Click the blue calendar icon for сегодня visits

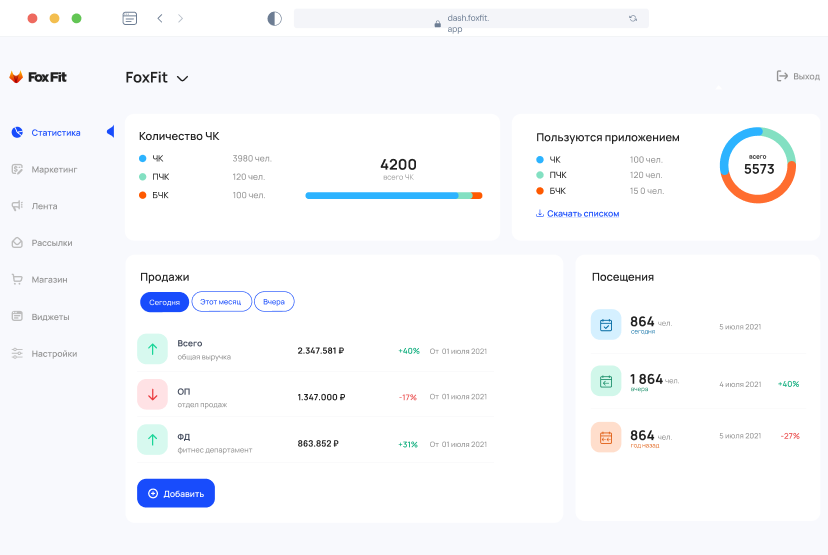tap(606, 325)
